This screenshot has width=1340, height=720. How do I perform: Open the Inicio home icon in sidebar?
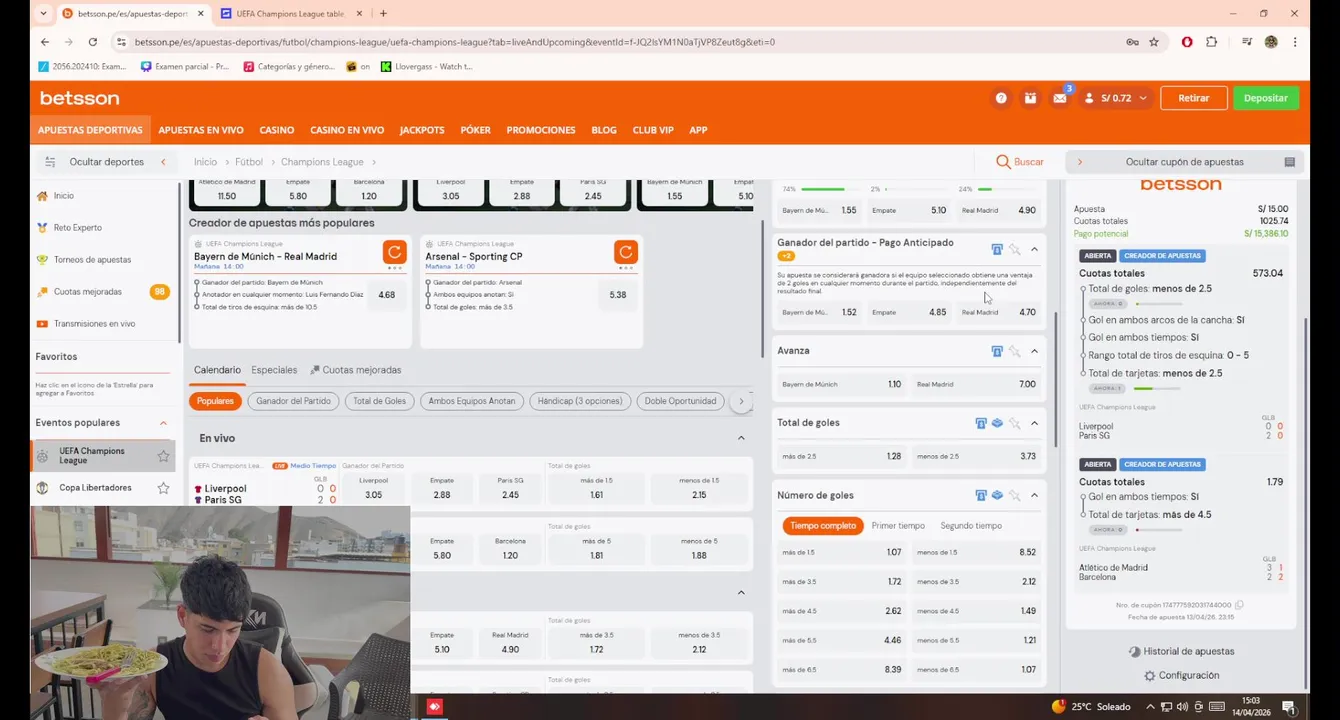pyautogui.click(x=42, y=196)
